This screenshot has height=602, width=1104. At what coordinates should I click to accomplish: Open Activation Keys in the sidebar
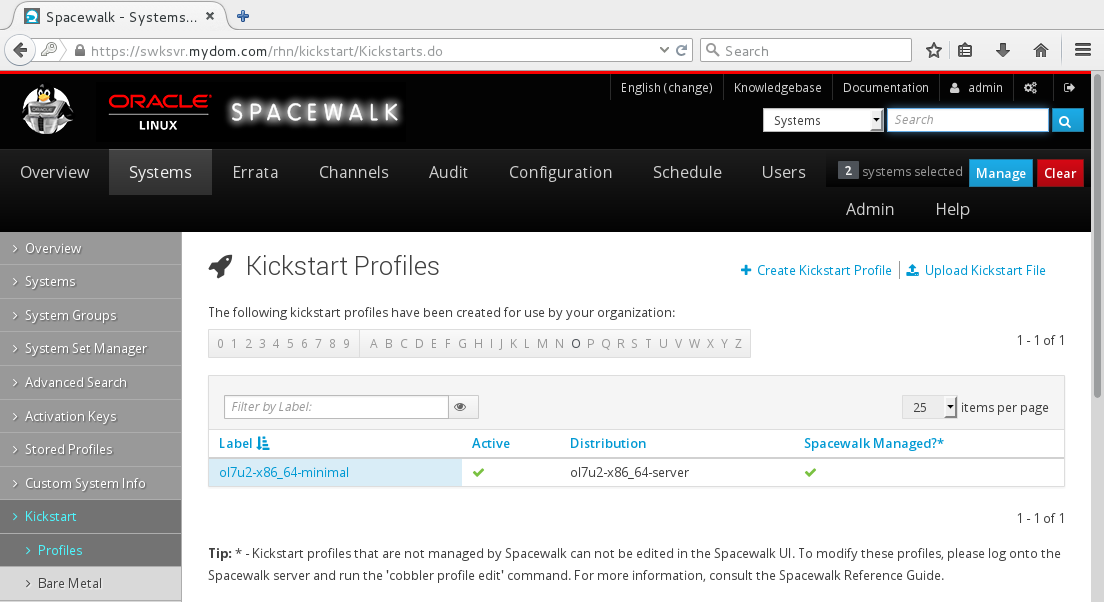pos(91,416)
